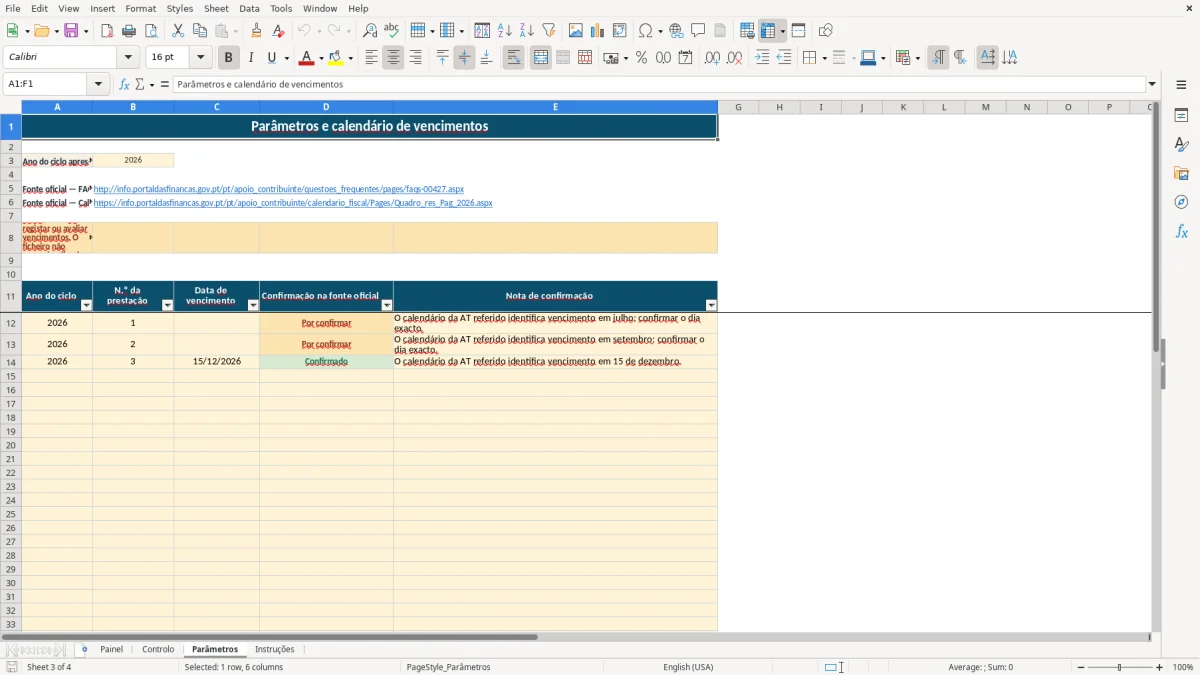1200x675 pixels.
Task: Click the zoom slider in status bar
Action: click(x=1119, y=667)
